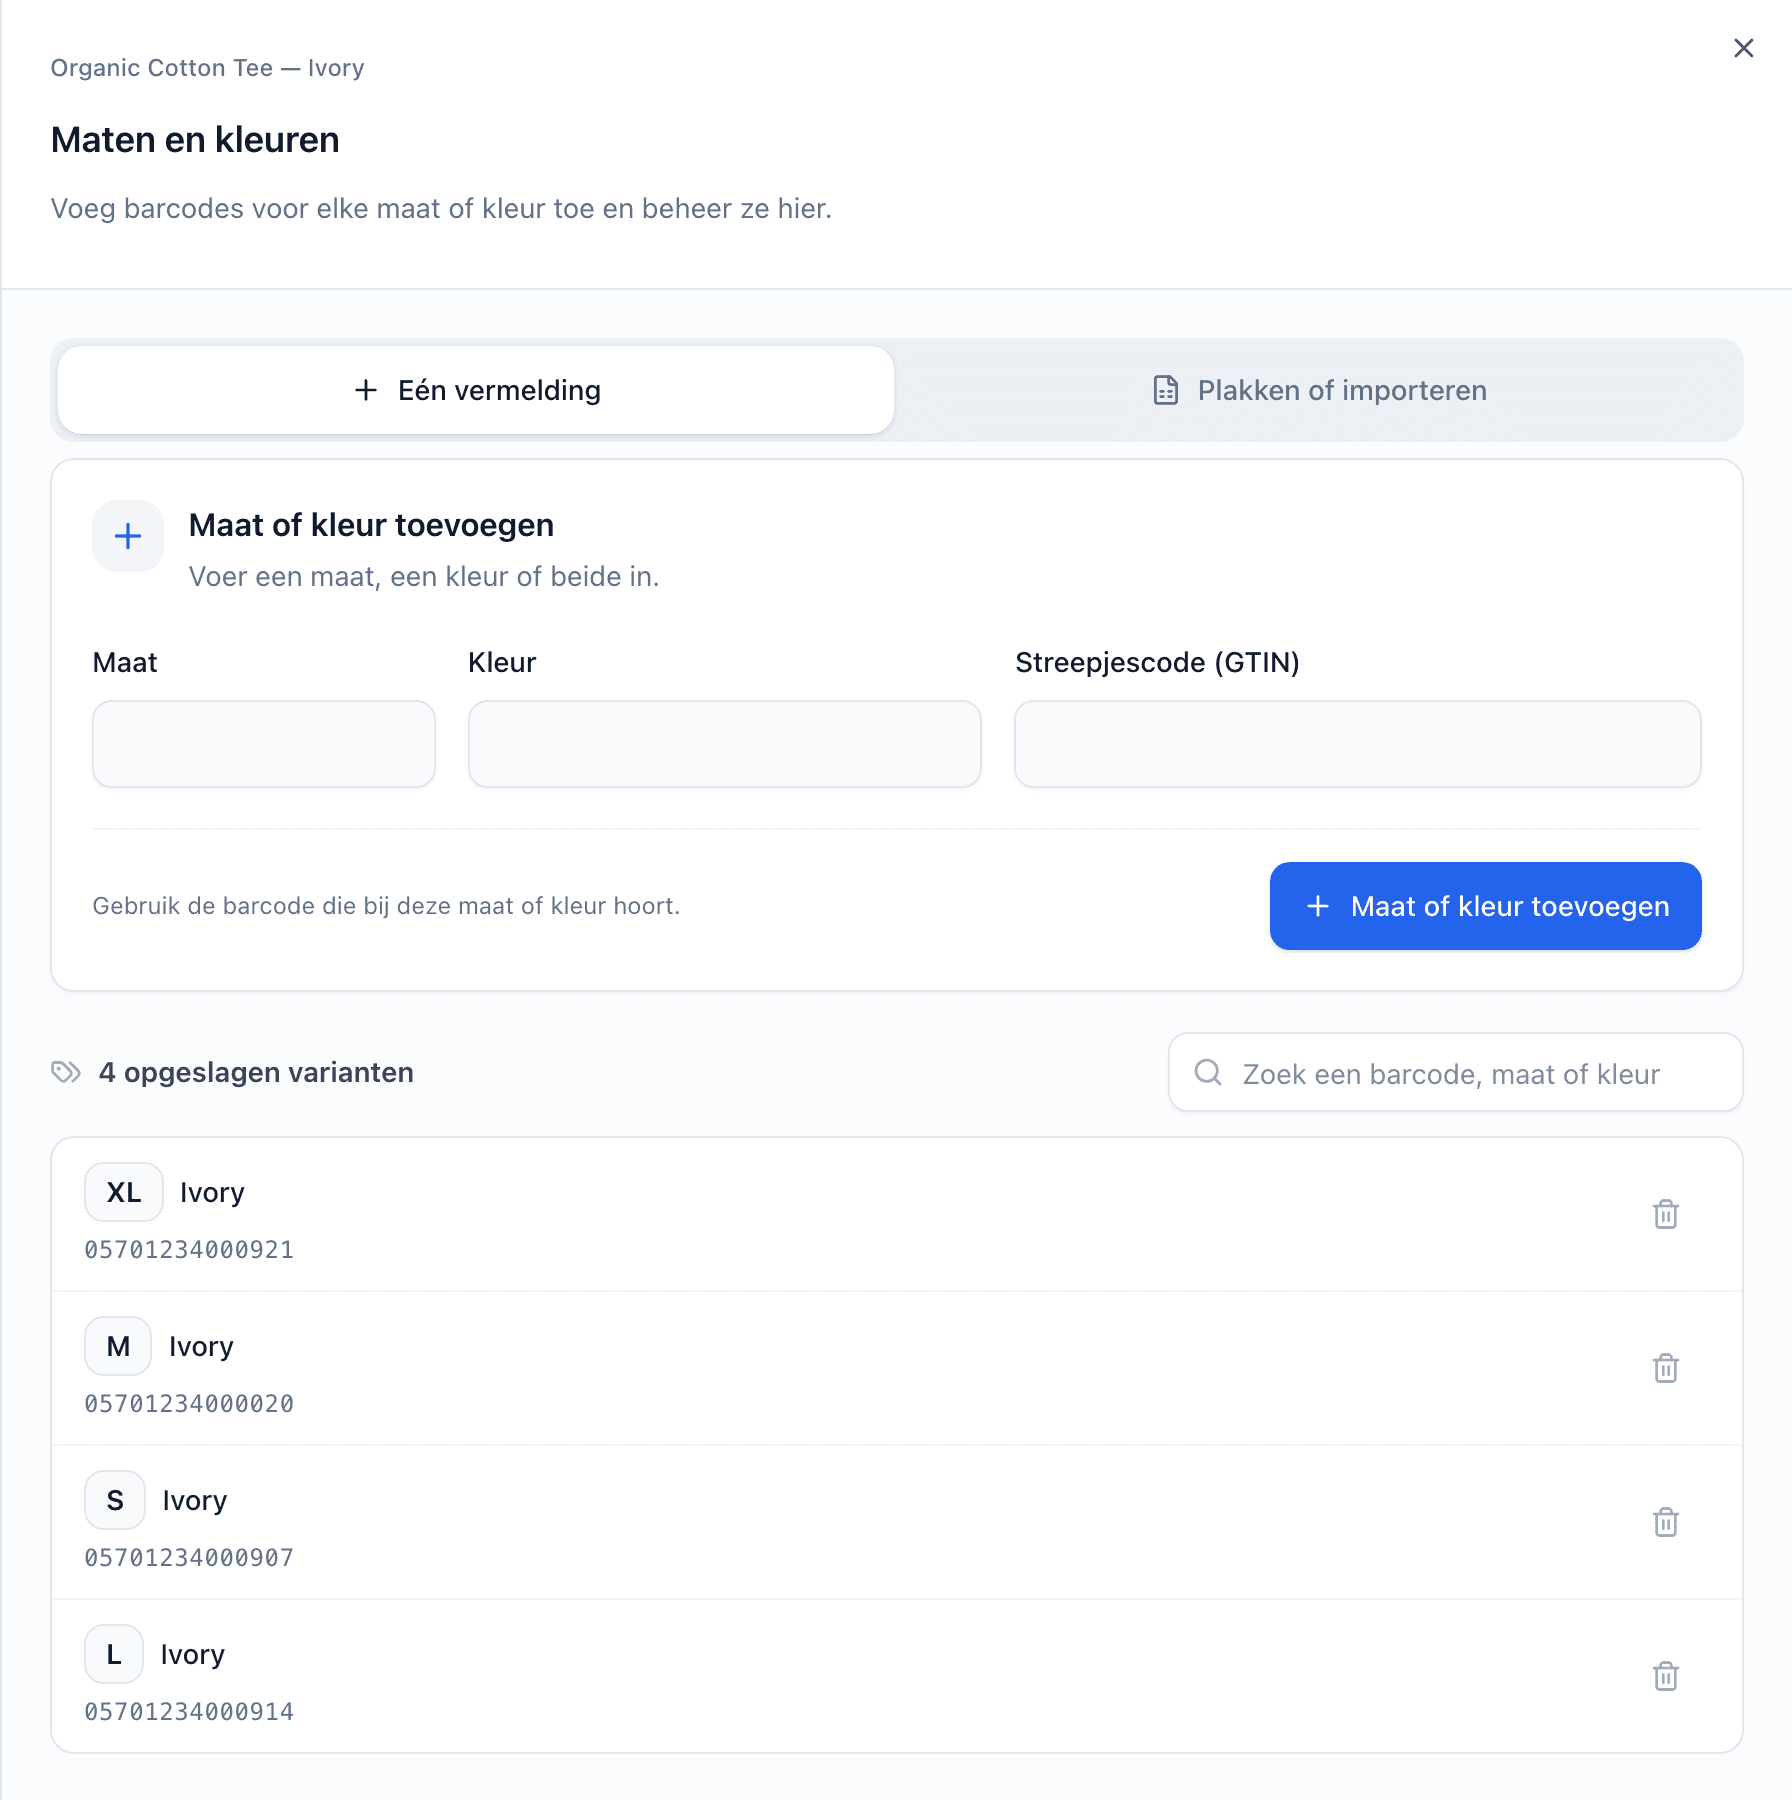Screen dimensions: 1792x1800
Task: Click the barcode 05701234000921
Action: [189, 1250]
